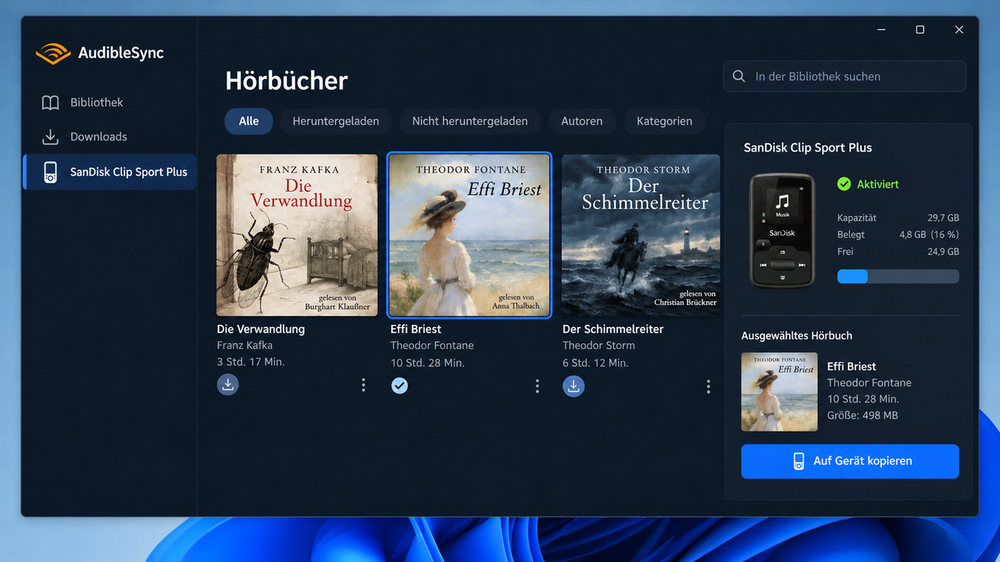
Task: Close the AudibleSync window
Action: pyautogui.click(x=959, y=30)
